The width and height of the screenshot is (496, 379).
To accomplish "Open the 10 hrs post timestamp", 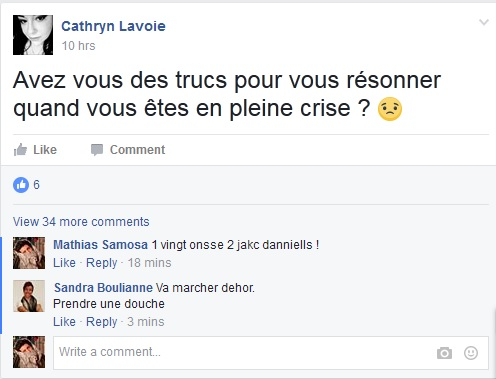I will (78, 46).
